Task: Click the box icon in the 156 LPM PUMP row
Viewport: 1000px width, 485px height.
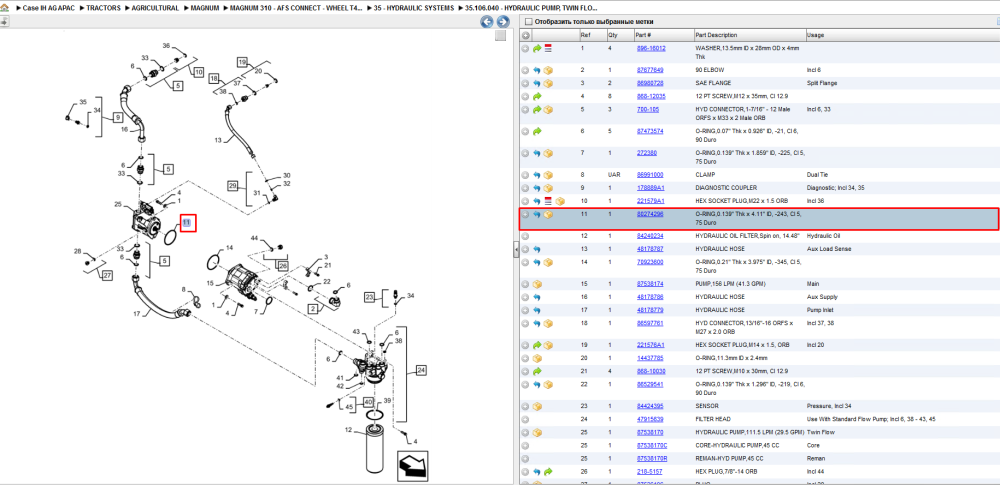Action: [536, 284]
